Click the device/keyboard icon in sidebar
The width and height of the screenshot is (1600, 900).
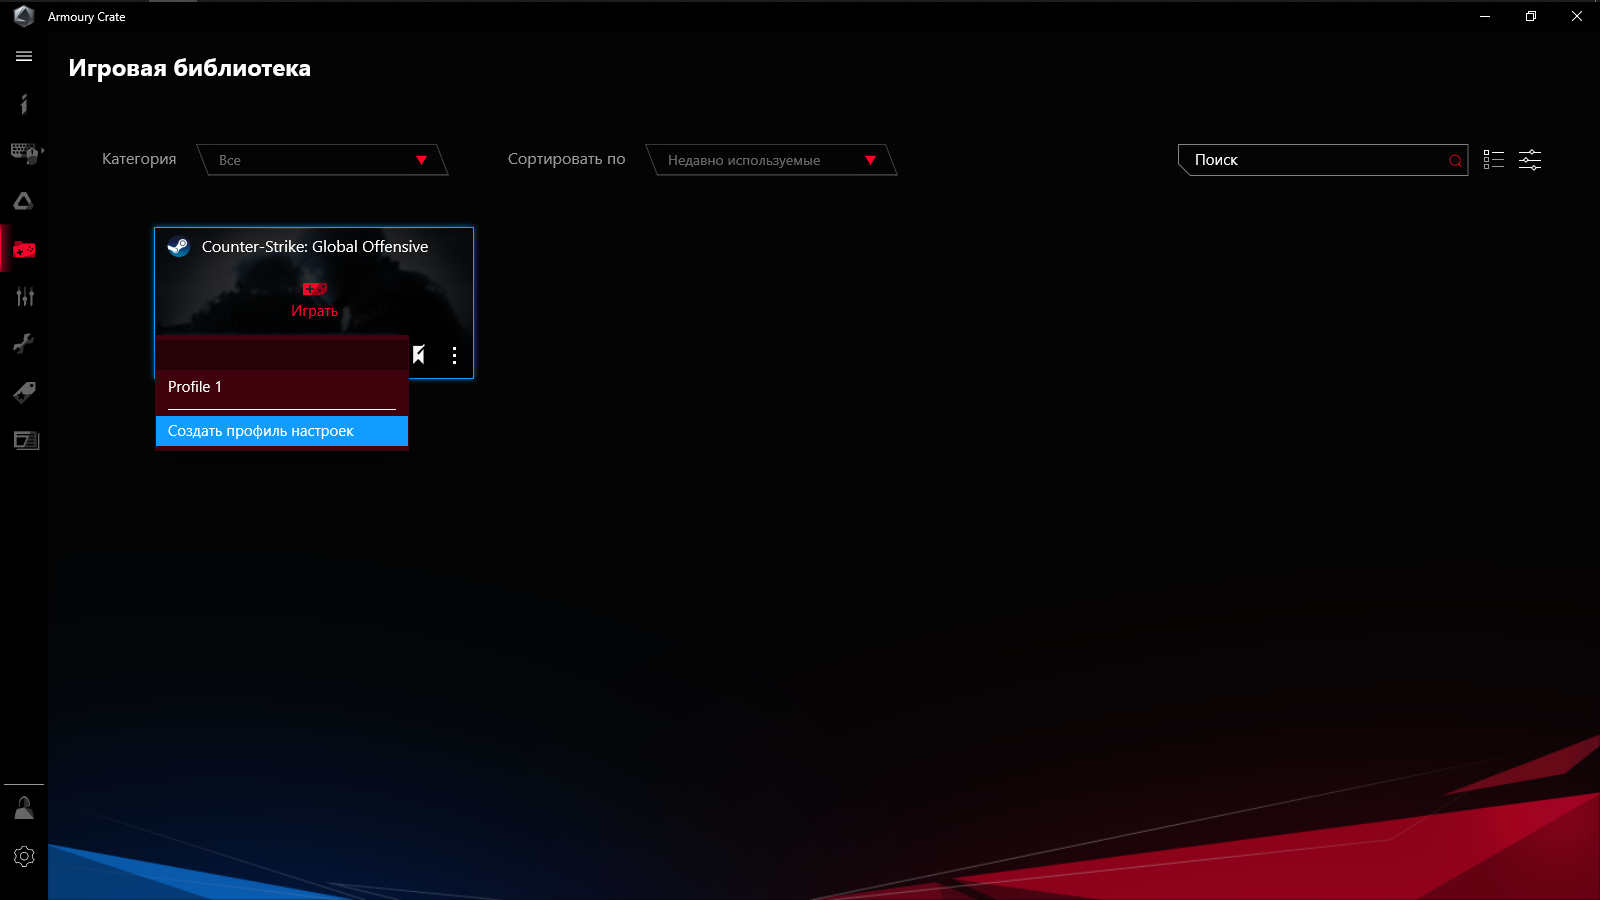tap(24, 153)
